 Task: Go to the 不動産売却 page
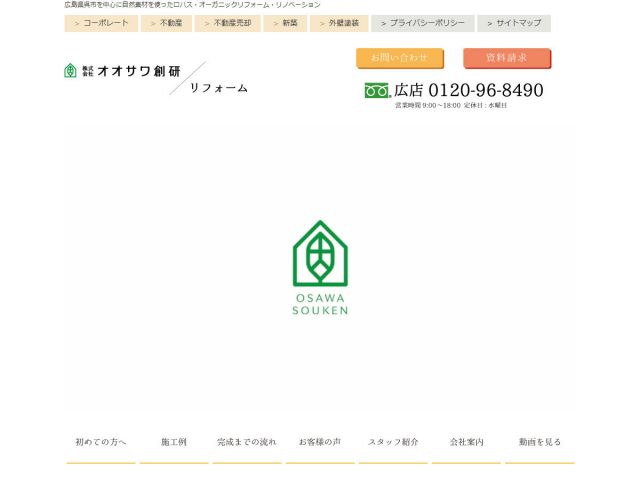pyautogui.click(x=227, y=23)
